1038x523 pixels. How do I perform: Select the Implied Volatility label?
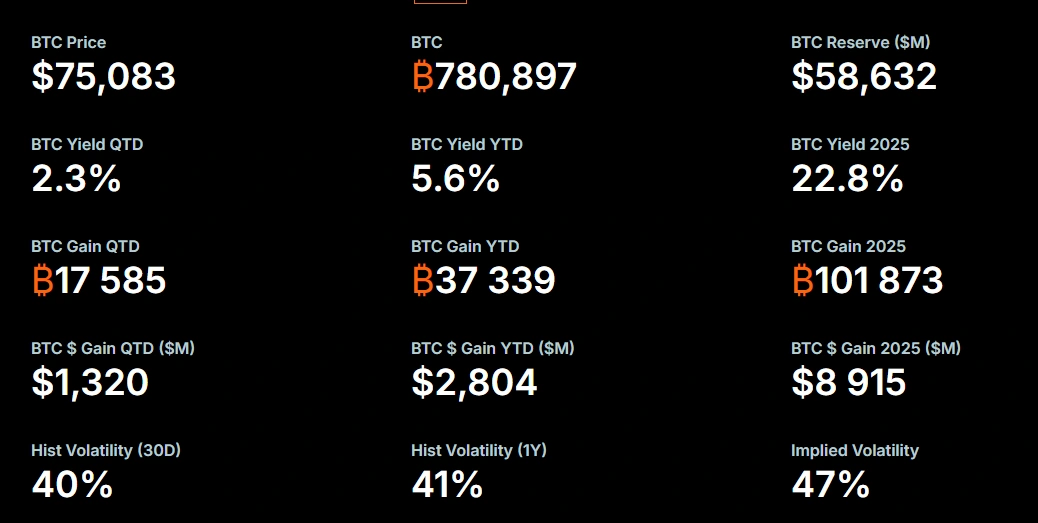[854, 451]
